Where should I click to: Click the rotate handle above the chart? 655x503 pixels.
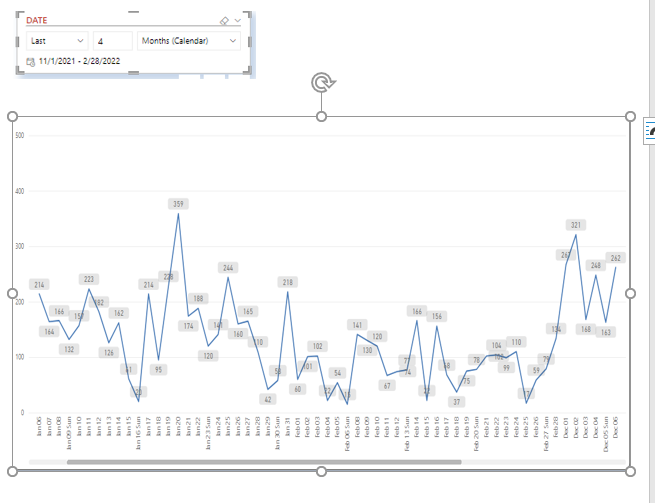coord(322,82)
